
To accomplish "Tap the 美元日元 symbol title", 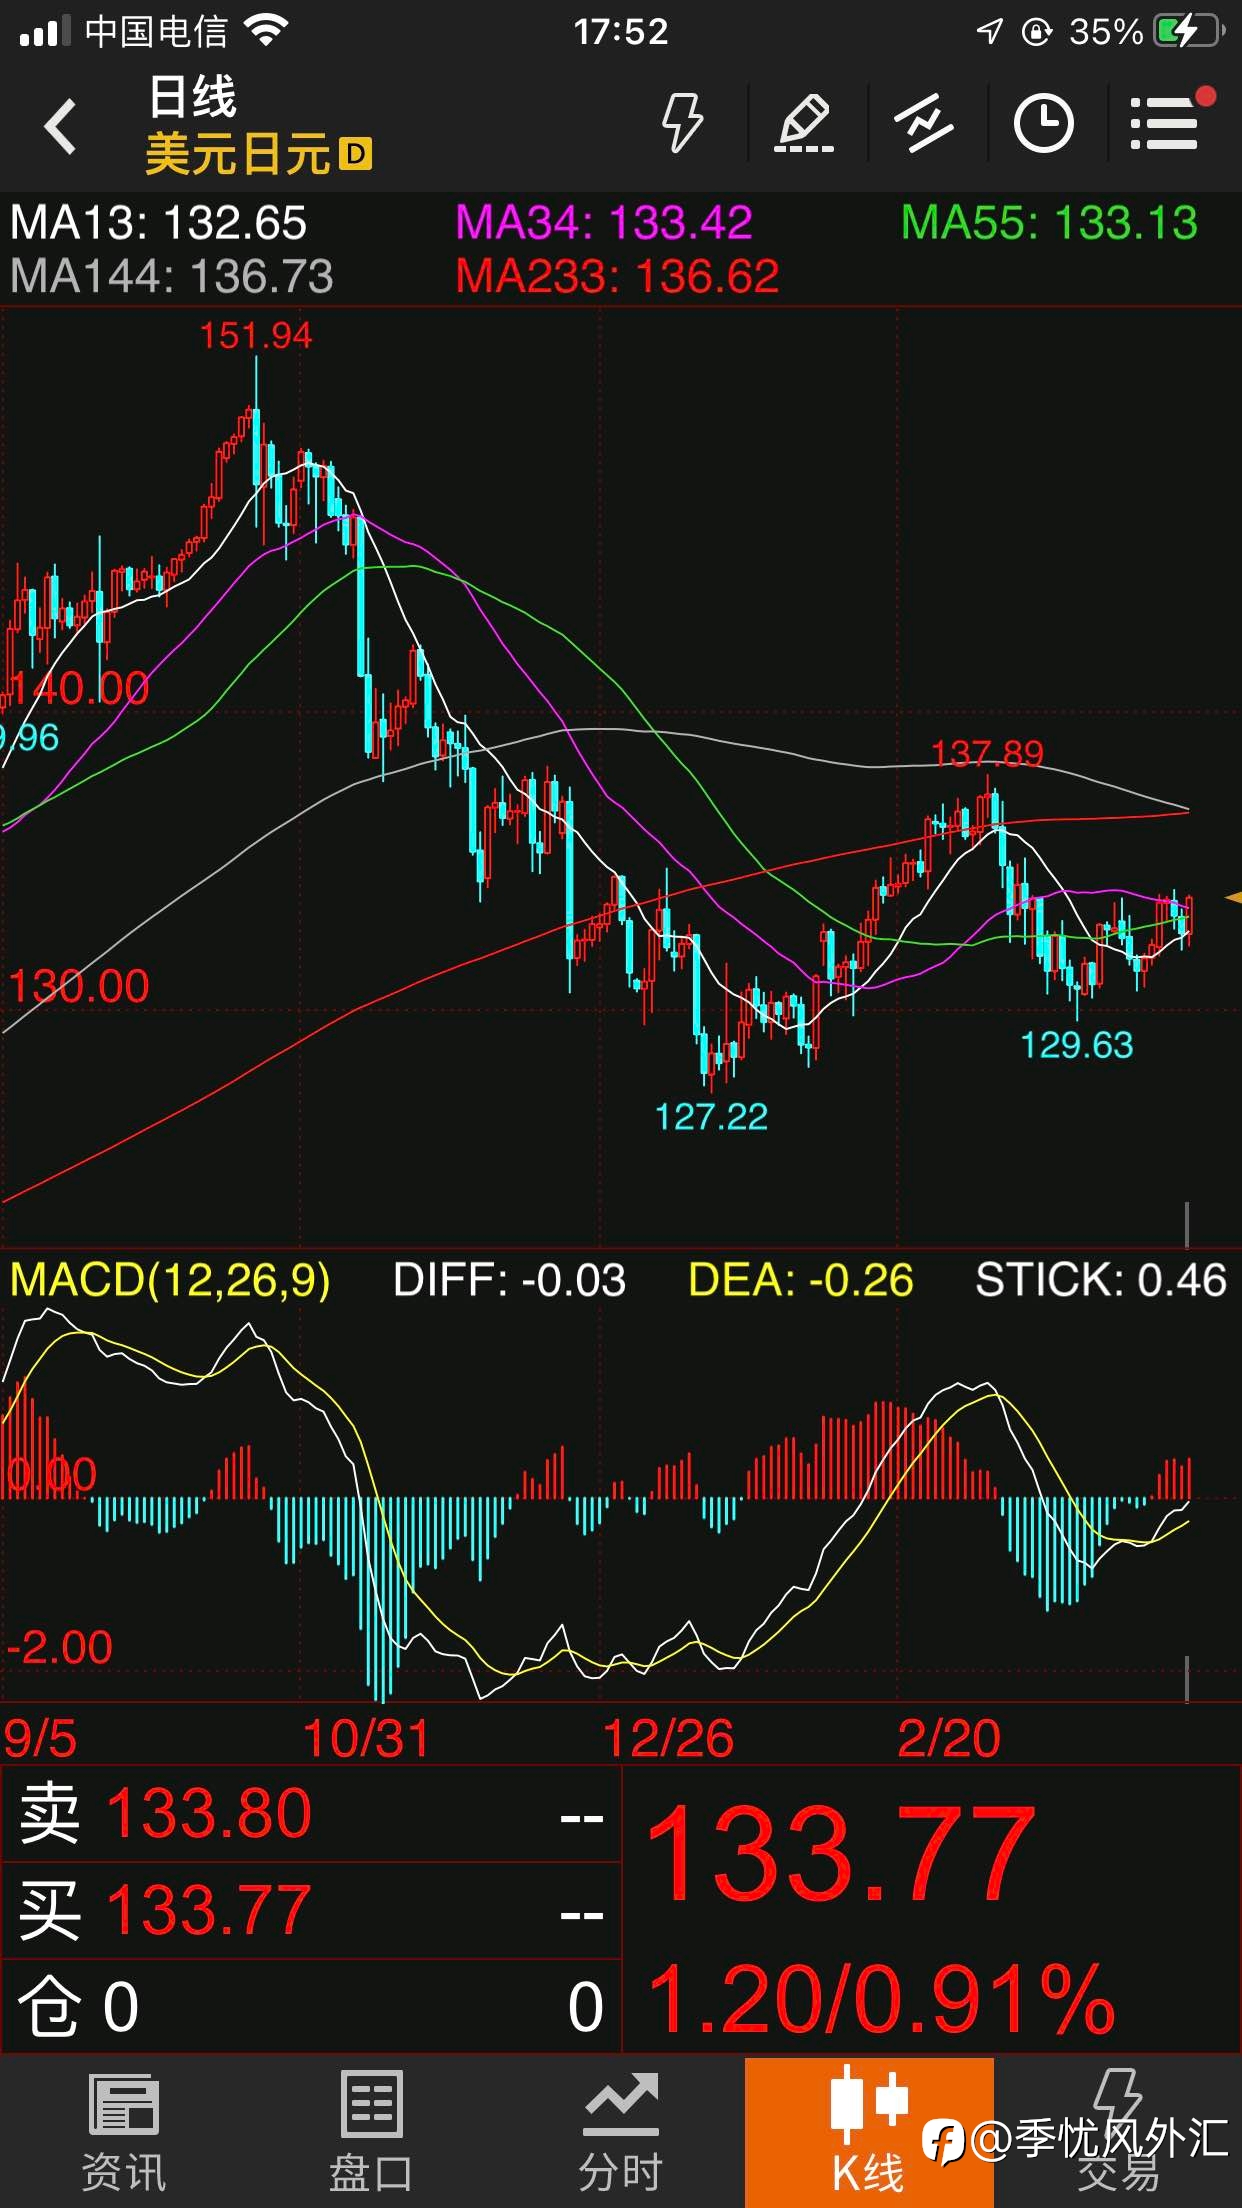I will click(238, 155).
